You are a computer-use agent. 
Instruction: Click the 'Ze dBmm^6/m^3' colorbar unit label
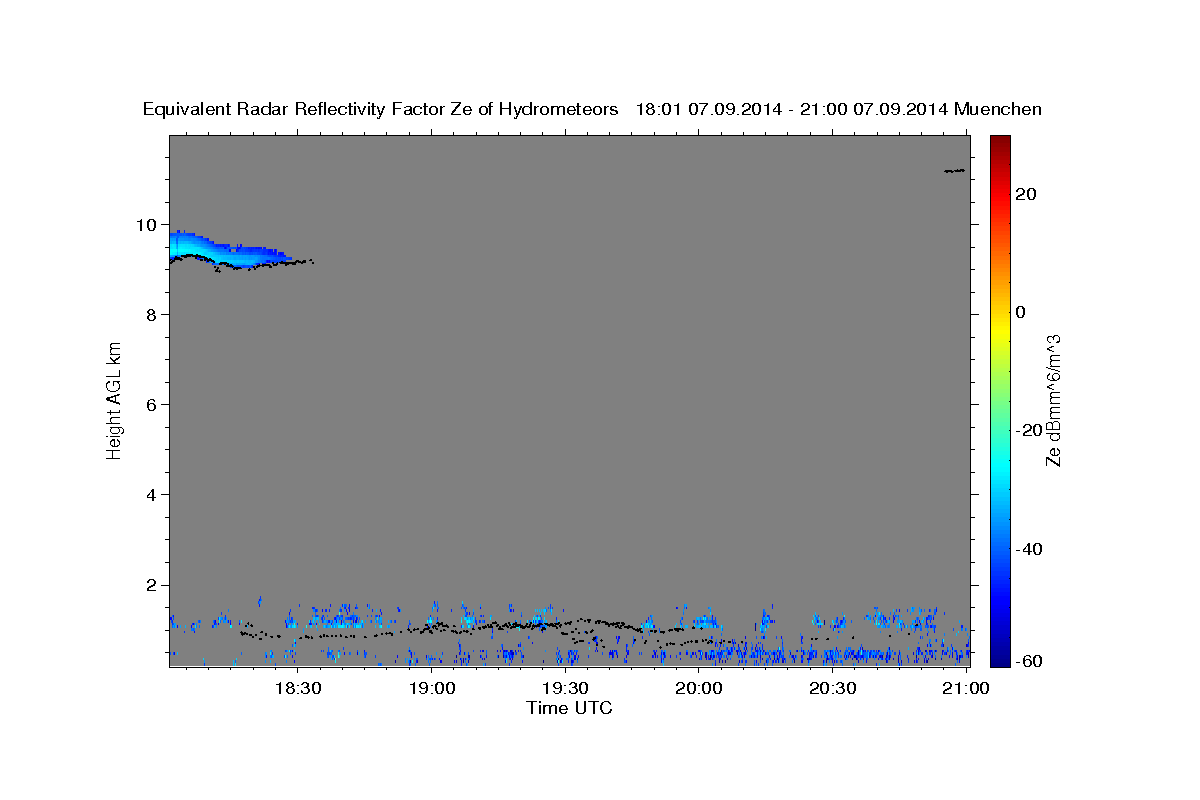[x=1053, y=401]
